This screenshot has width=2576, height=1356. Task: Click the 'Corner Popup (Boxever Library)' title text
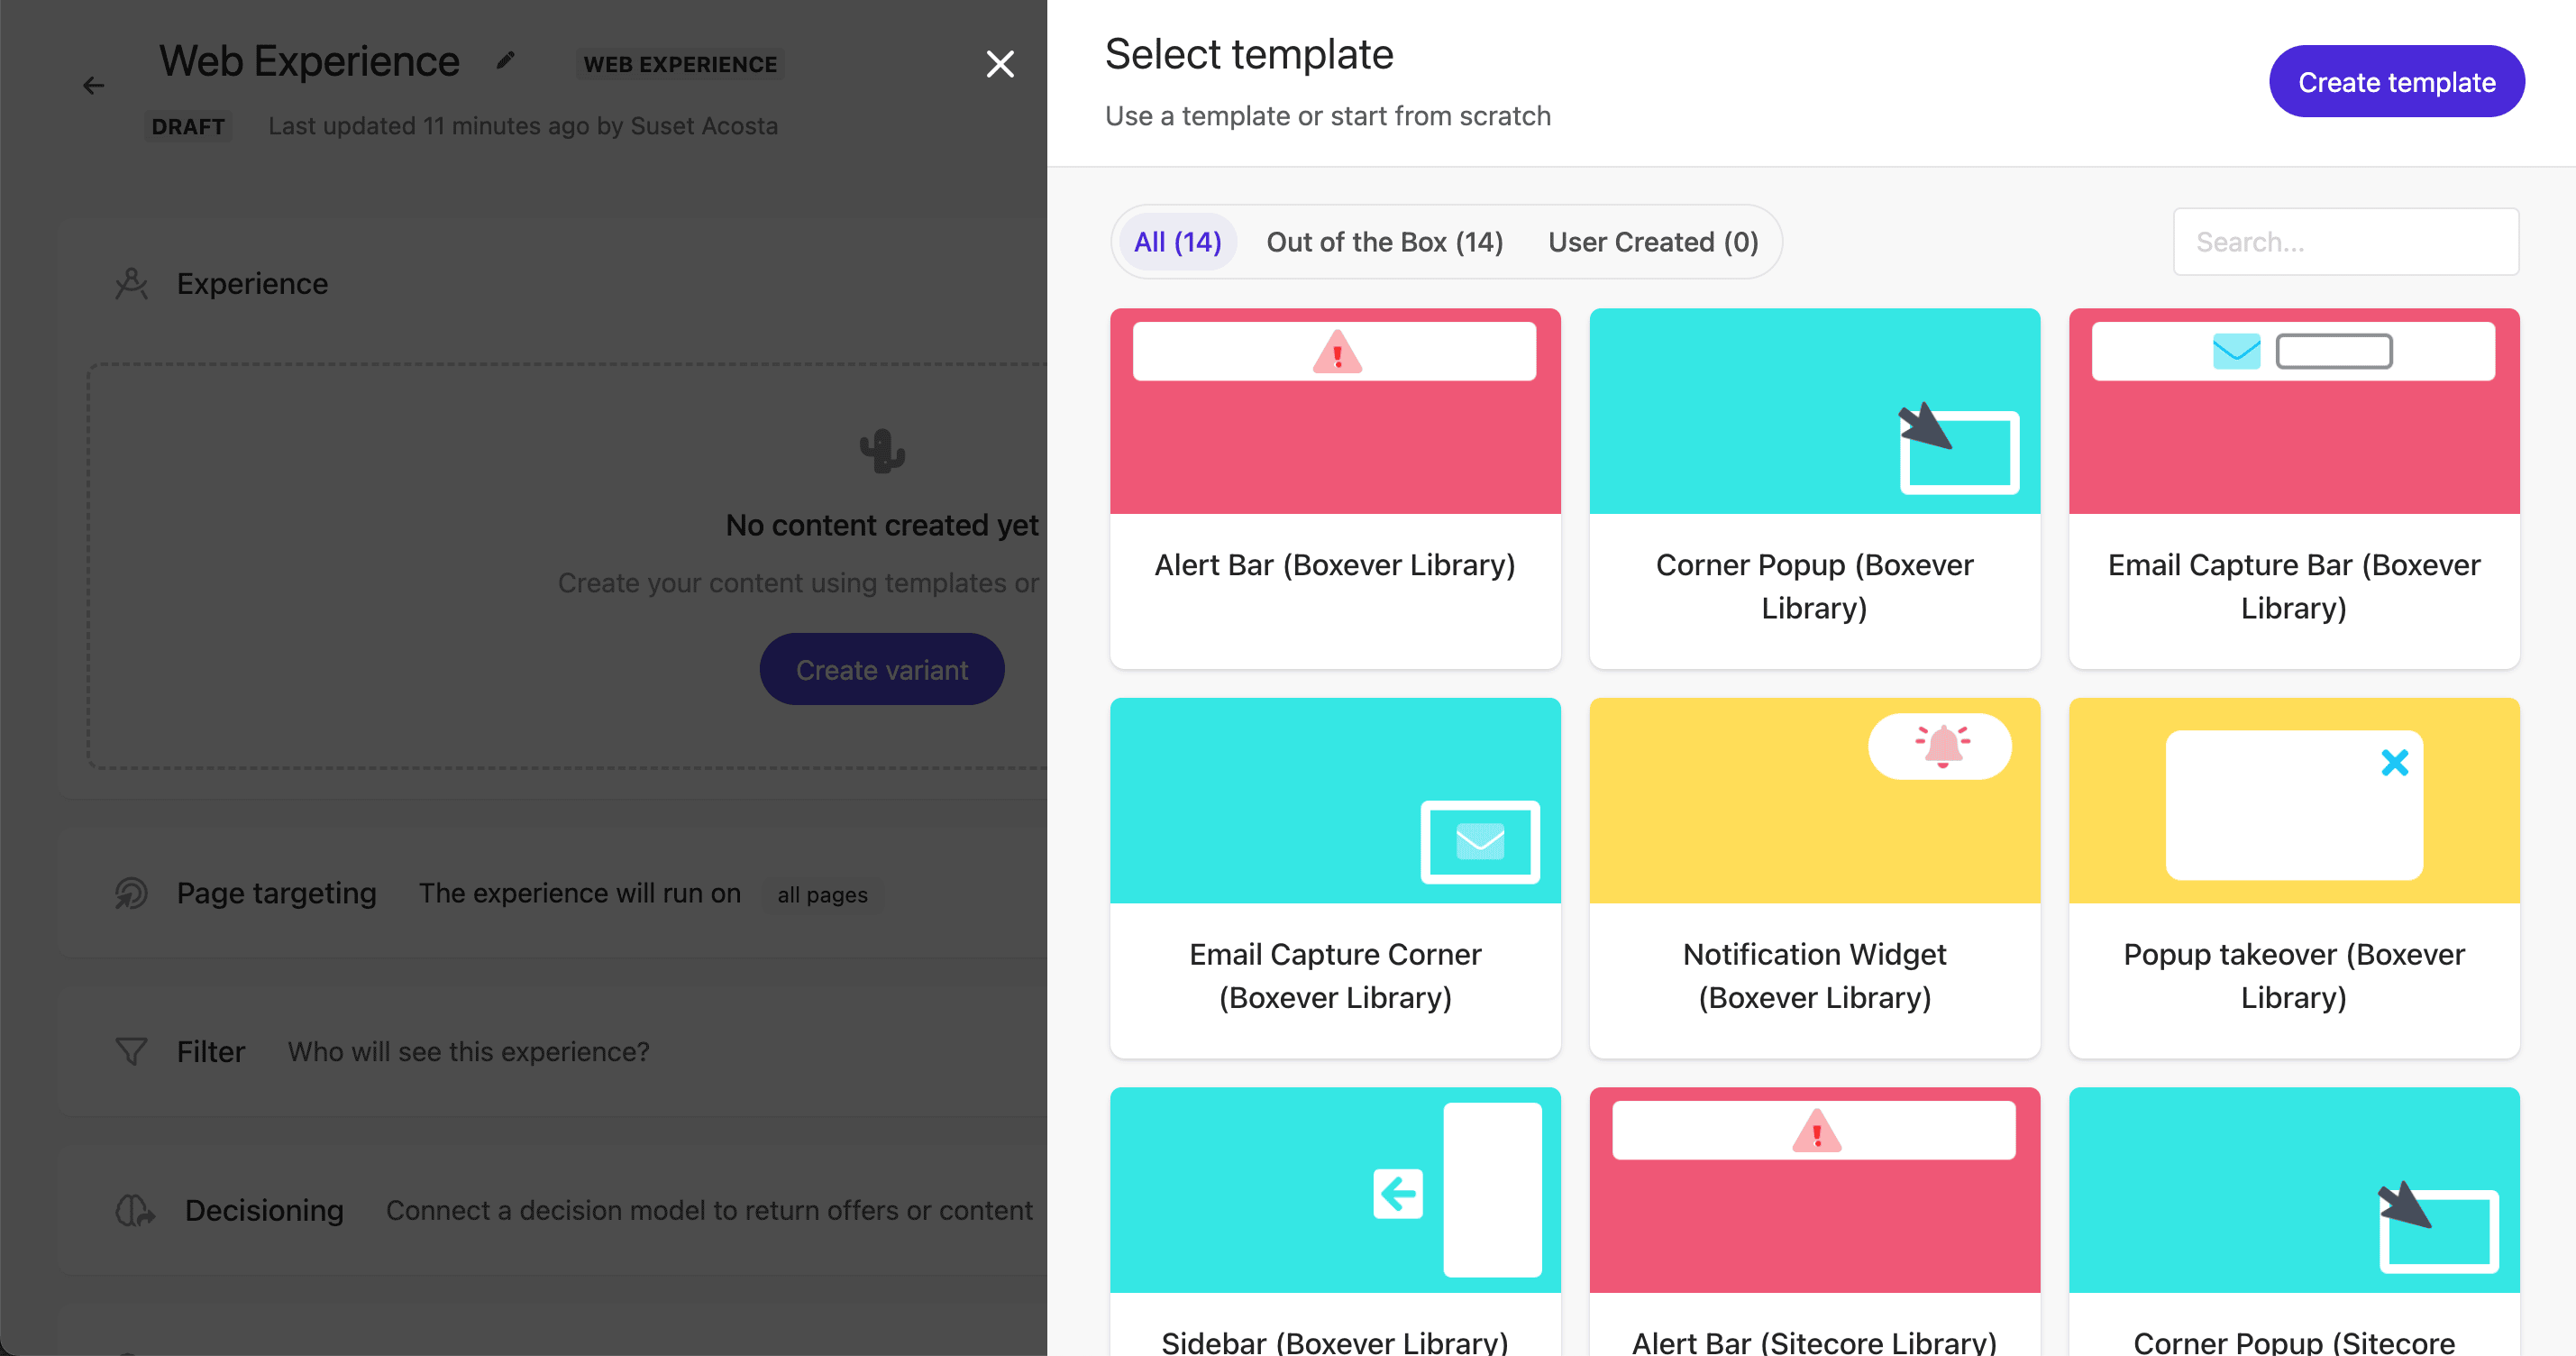pos(1814,586)
